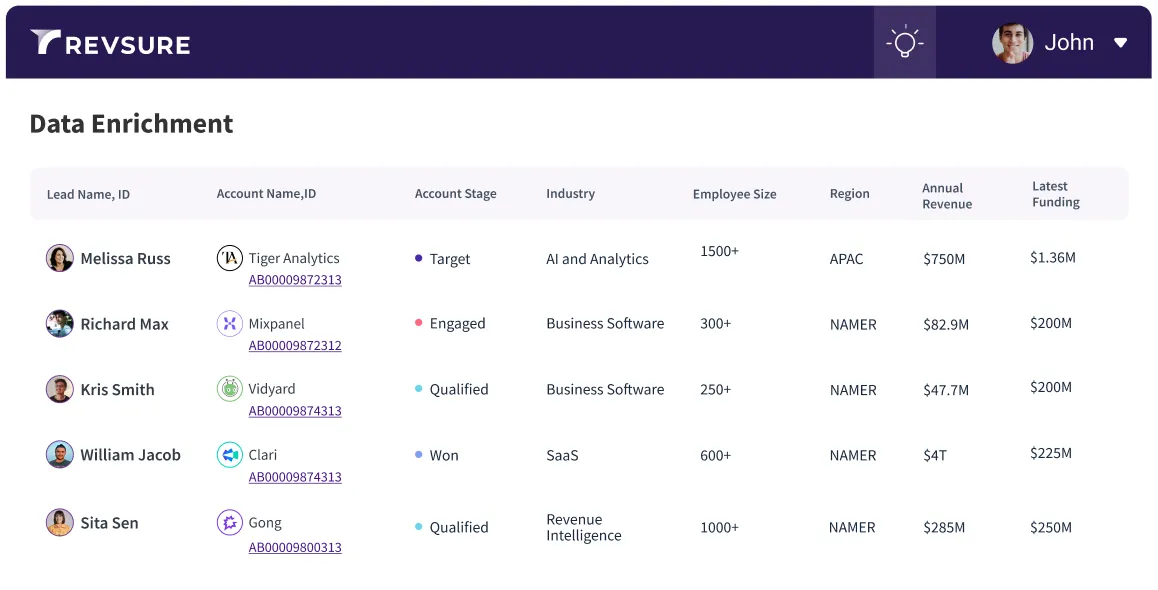The image size is (1158, 590).
Task: Open the lightbulb insights icon
Action: tap(905, 42)
